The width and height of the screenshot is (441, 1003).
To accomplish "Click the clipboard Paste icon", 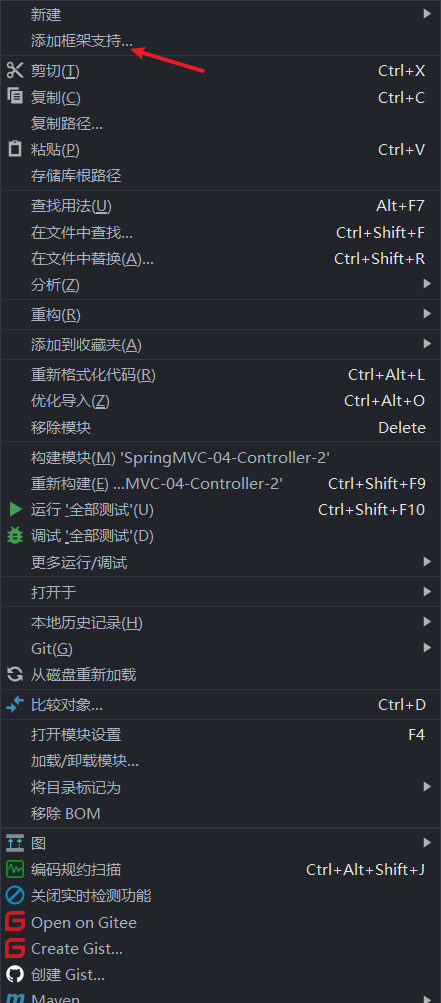I will [x=15, y=149].
